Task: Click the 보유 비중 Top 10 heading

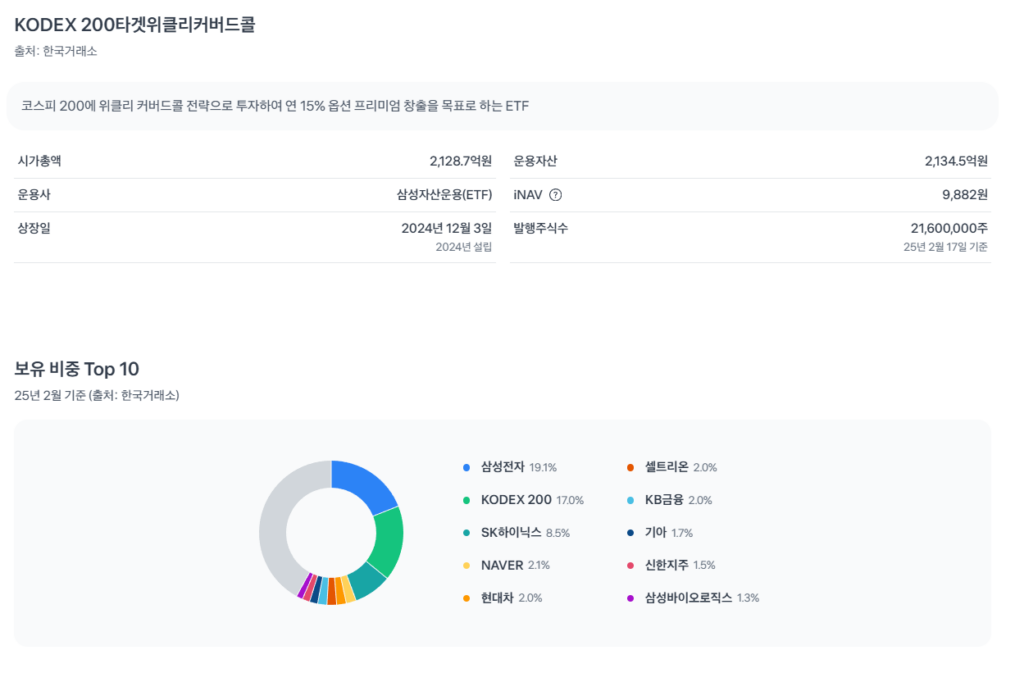Action: point(76,369)
